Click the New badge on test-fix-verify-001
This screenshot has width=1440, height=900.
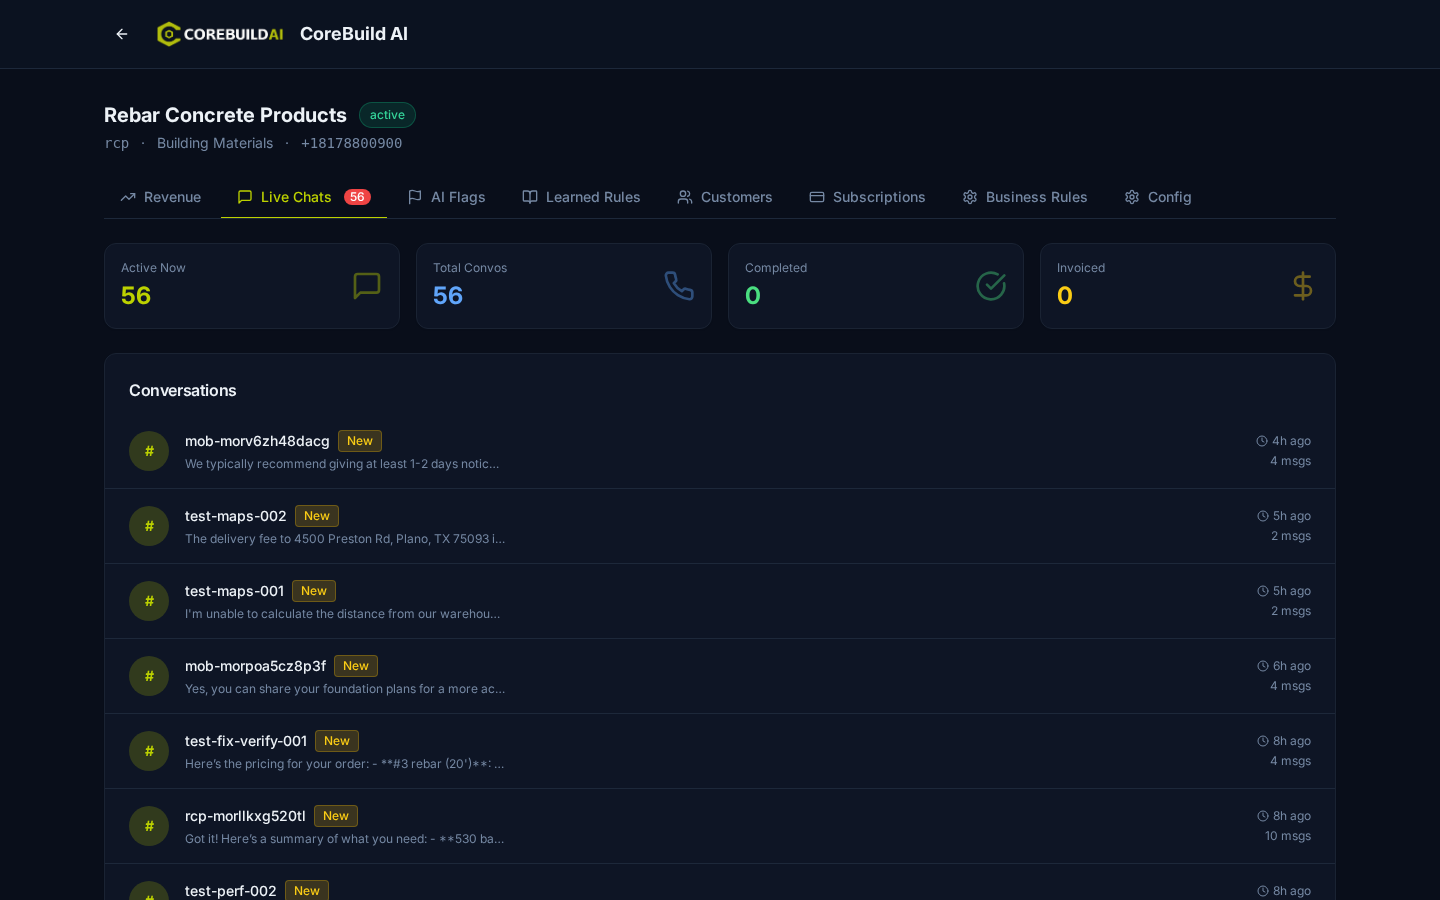pos(337,741)
